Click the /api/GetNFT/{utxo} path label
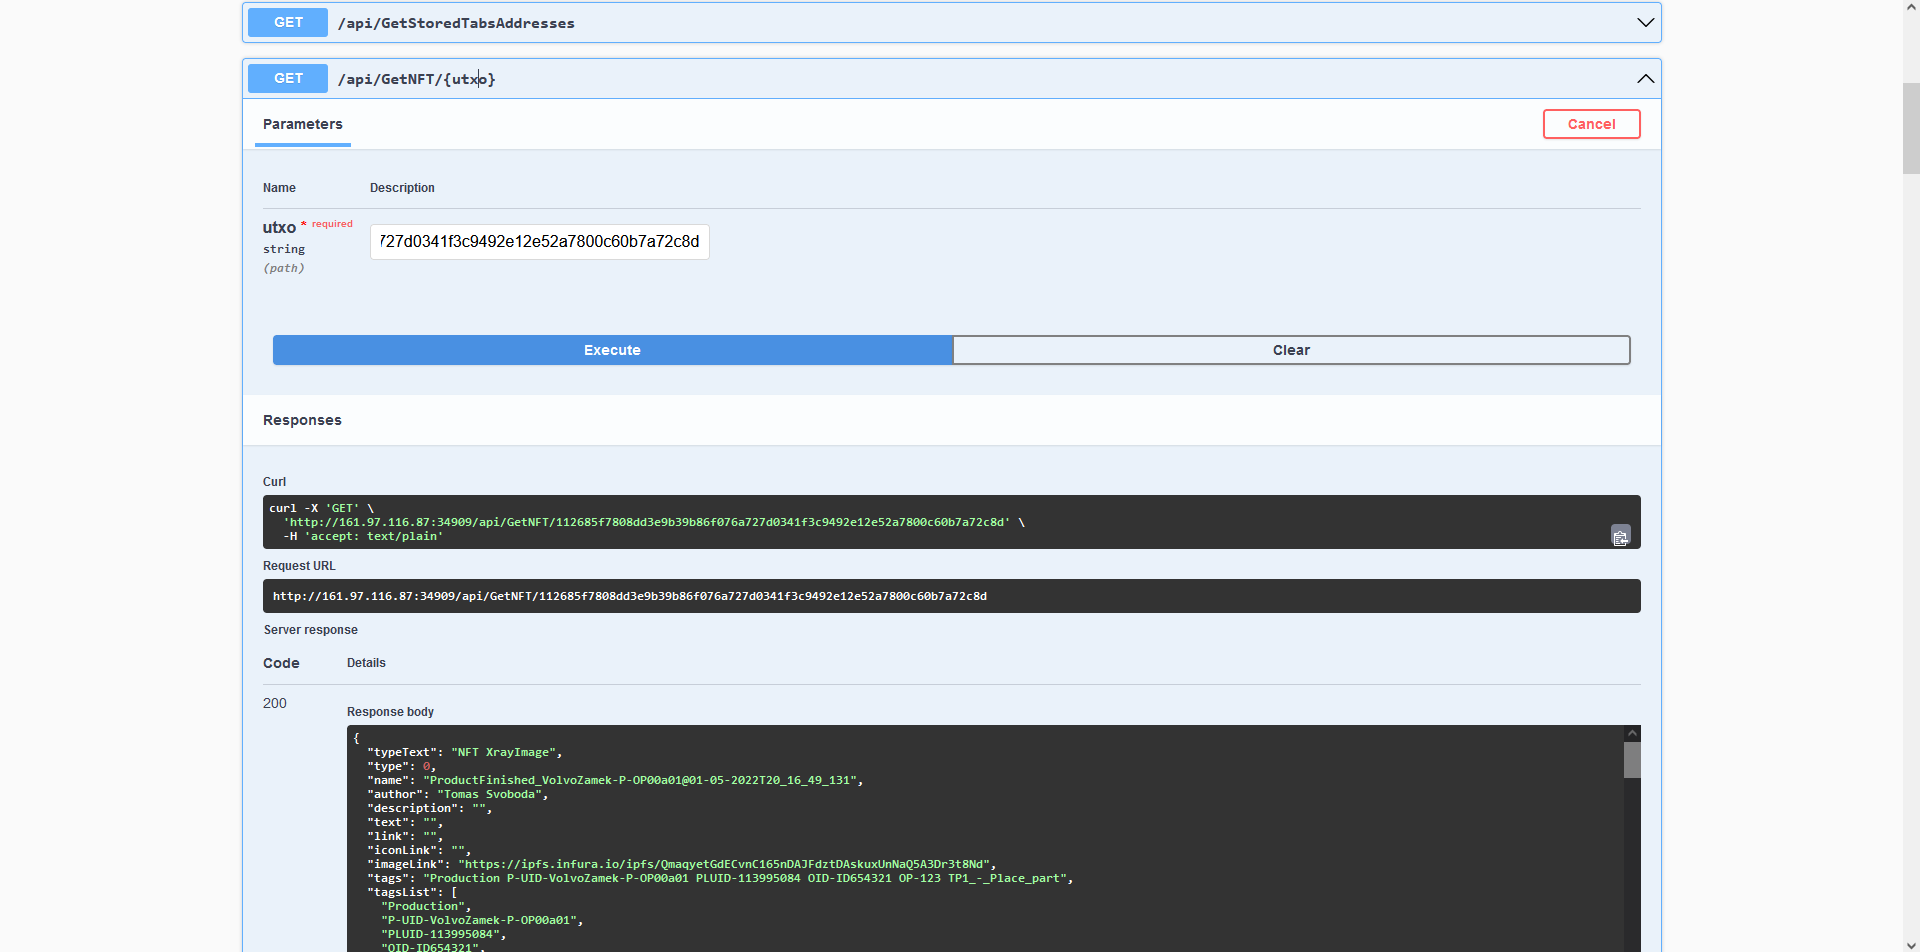Viewport: 1920px width, 952px height. pos(416,79)
